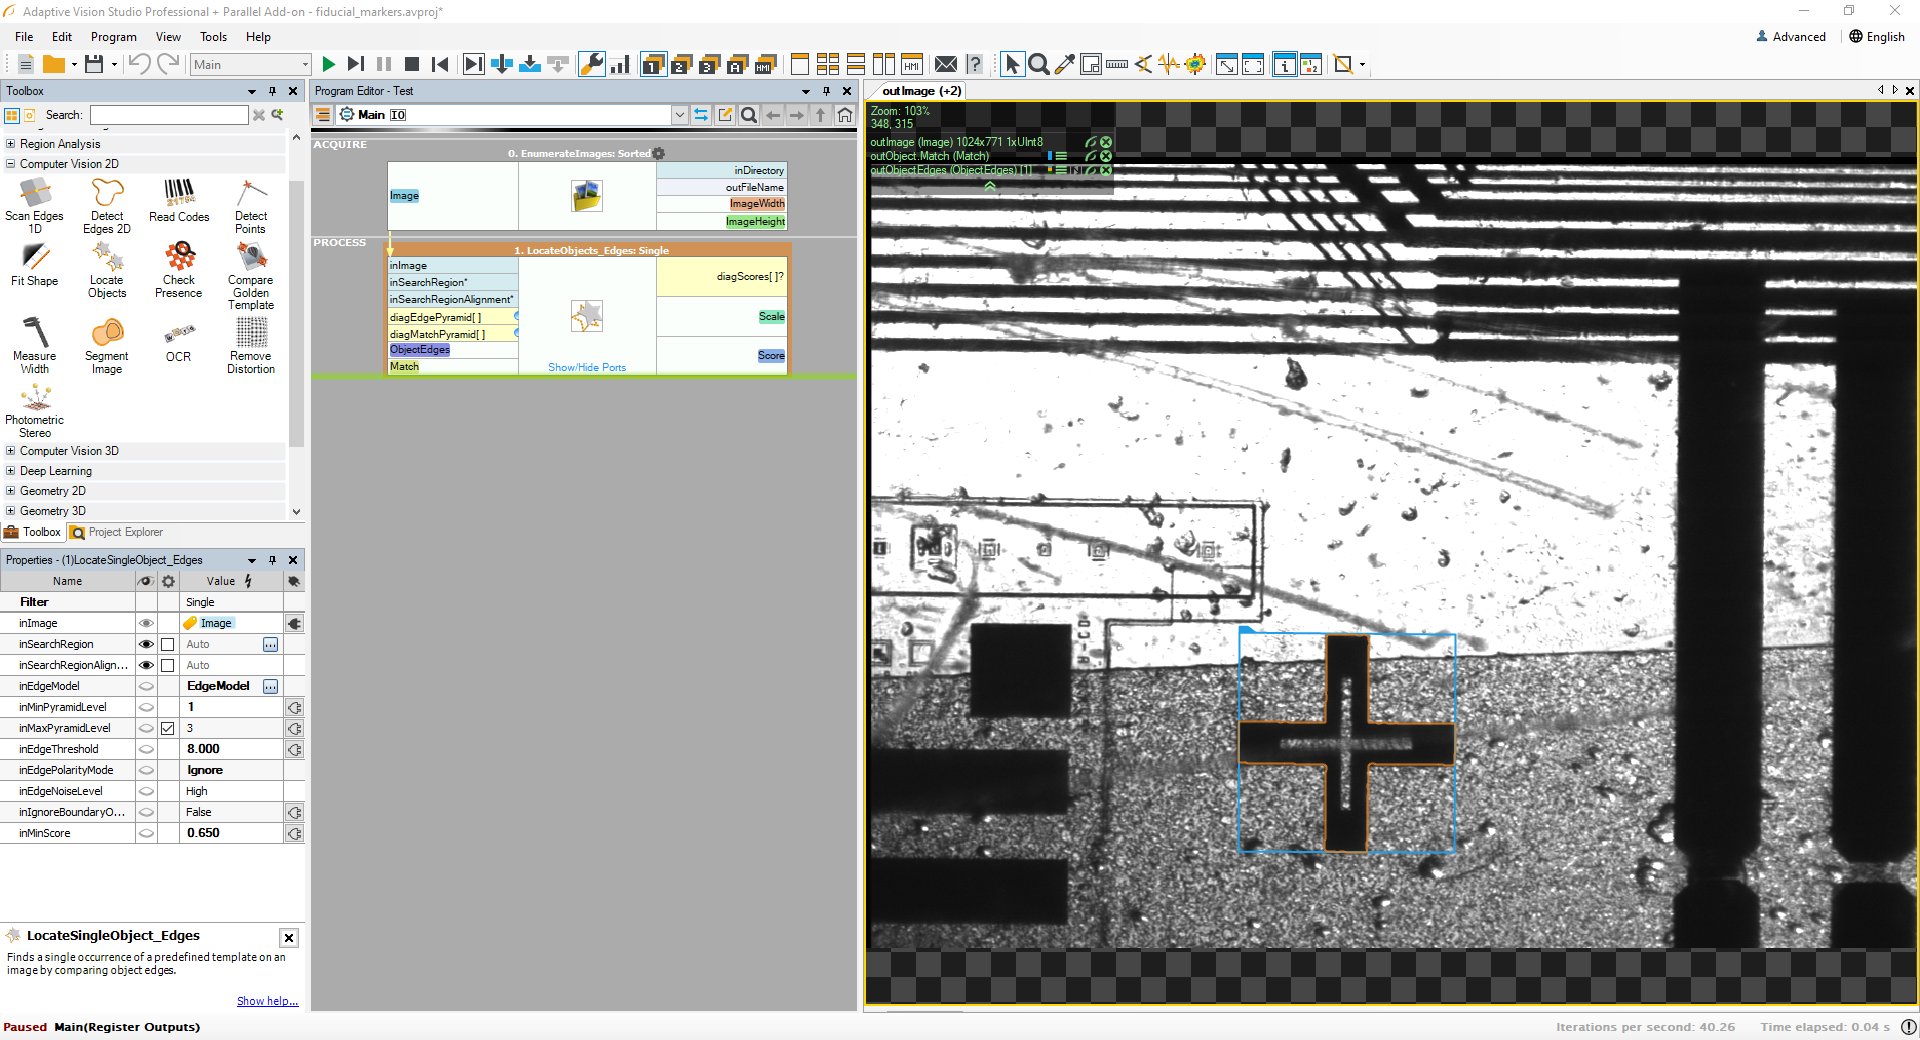Activate the color picker eyedropper in the image toolbar

pos(1064,64)
